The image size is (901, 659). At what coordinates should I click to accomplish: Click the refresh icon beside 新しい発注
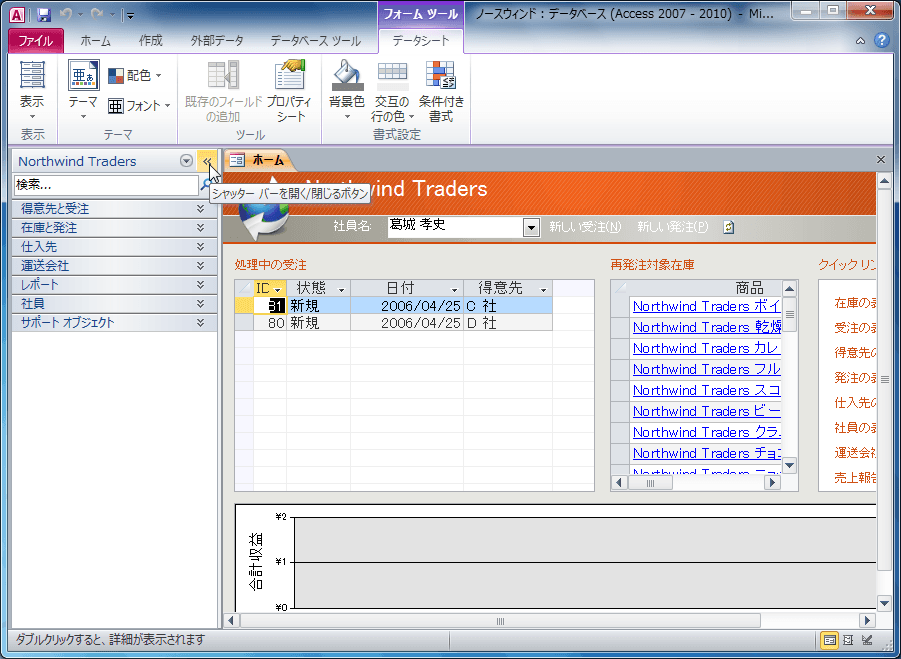pyautogui.click(x=729, y=227)
